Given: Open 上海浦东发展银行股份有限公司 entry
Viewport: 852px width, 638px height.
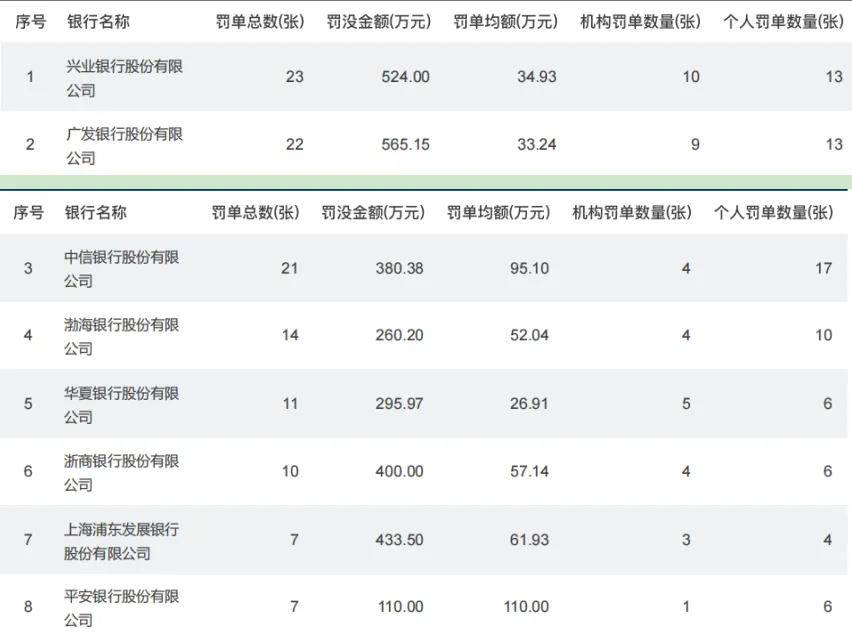Looking at the screenshot, I should click(x=122, y=541).
